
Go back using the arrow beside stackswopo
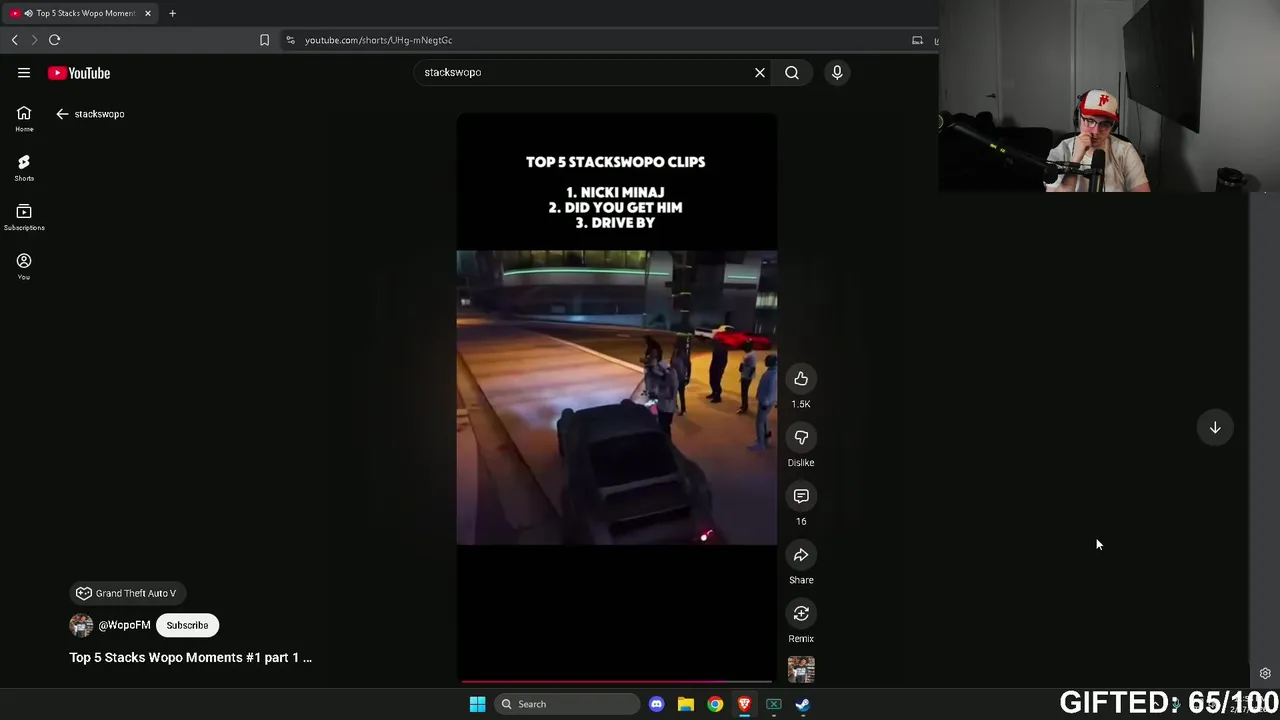coord(62,114)
